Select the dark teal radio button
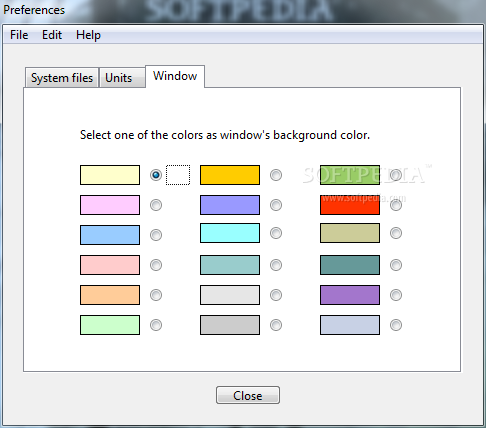The image size is (486, 428). pos(396,265)
